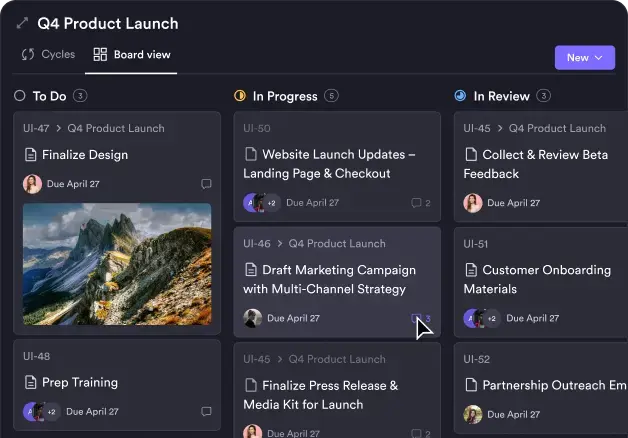
Task: Click the In Progress status indicator
Action: [x=240, y=96]
